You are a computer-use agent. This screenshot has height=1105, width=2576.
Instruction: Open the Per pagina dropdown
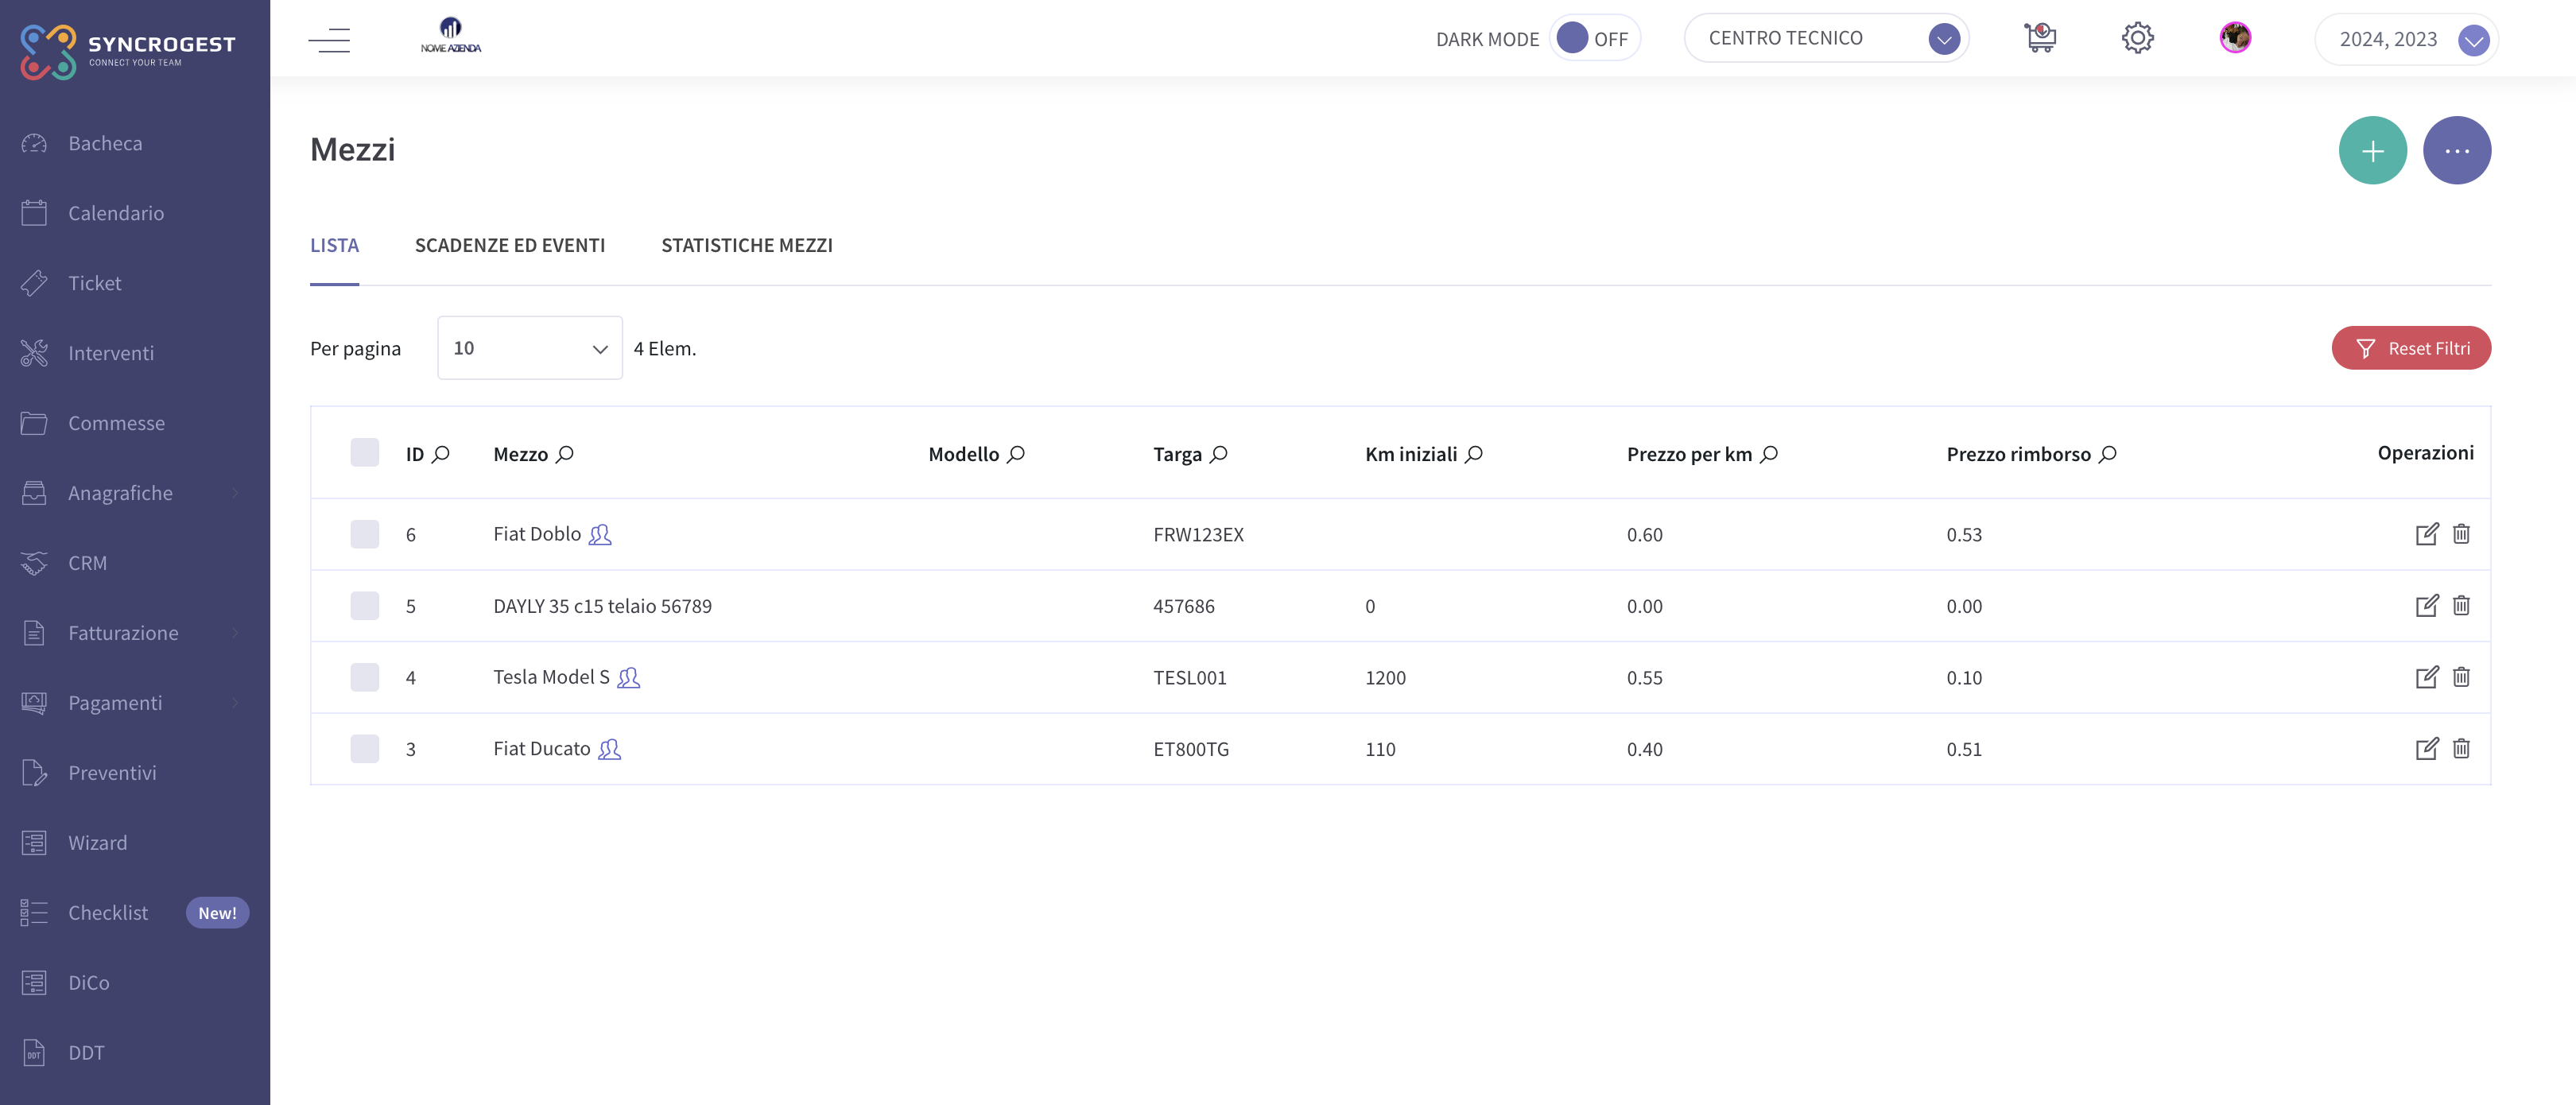(530, 348)
